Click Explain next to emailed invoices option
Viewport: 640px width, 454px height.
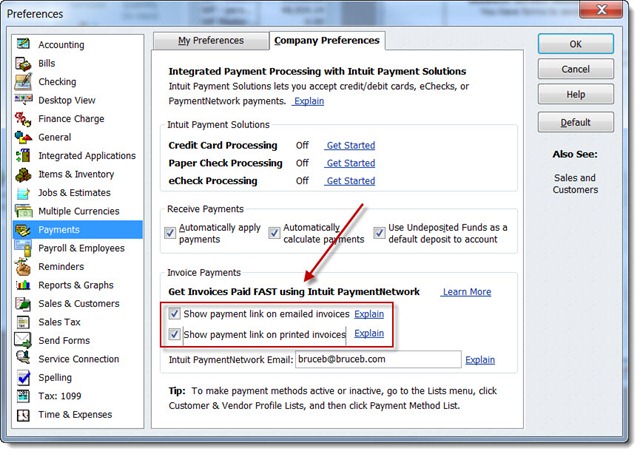pos(369,314)
